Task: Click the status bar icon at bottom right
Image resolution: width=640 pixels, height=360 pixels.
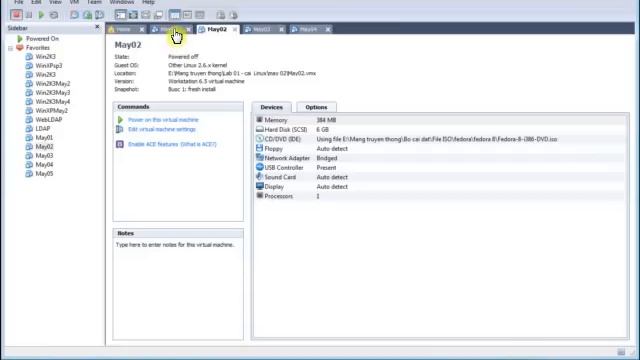Action: [x=621, y=352]
